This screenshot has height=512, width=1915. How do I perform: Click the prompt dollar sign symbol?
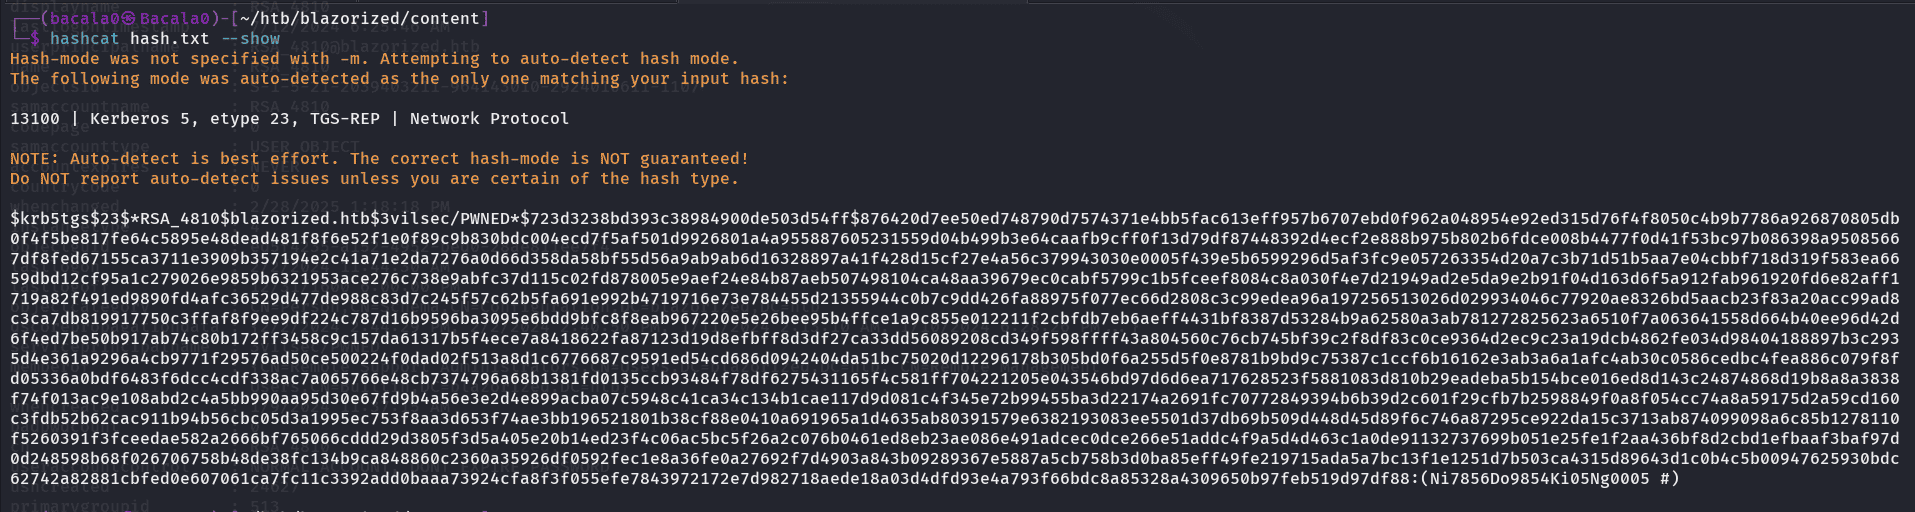[35, 39]
